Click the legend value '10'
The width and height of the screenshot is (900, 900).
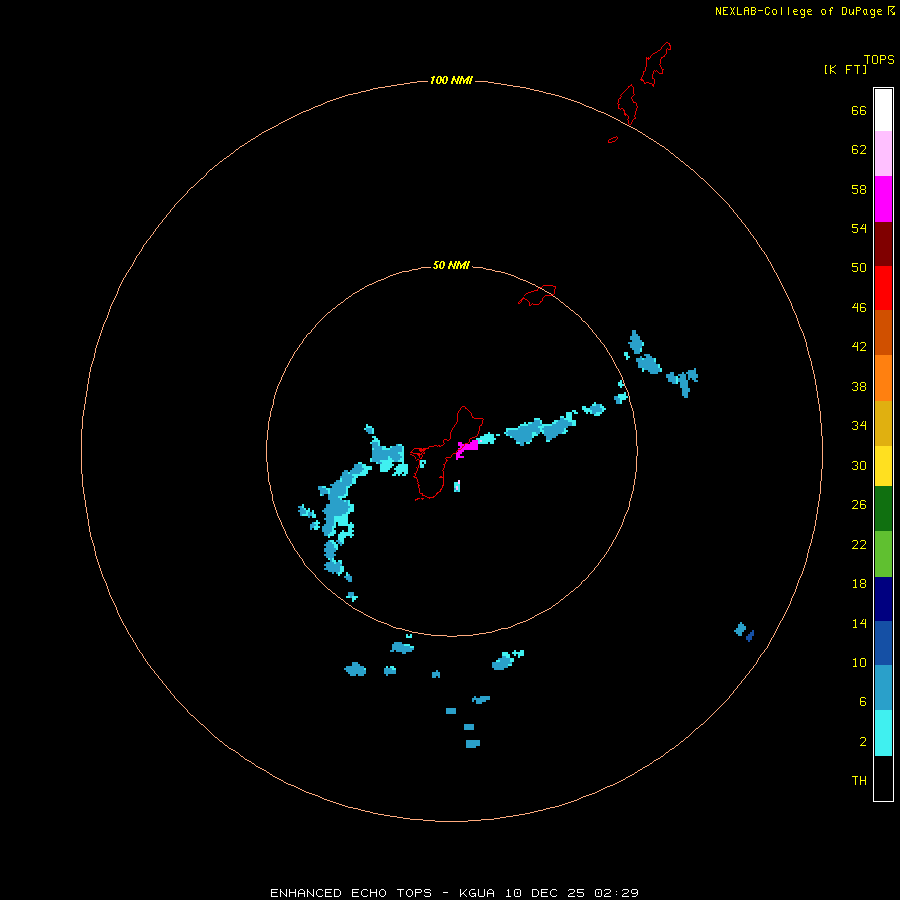(x=859, y=662)
